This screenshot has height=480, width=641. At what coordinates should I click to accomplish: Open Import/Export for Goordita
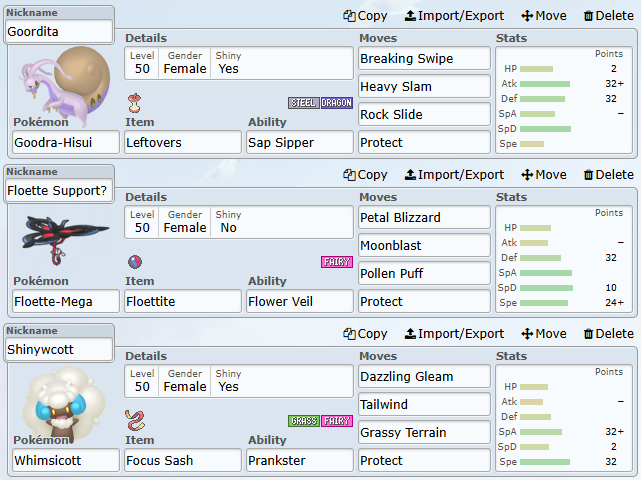tap(454, 16)
